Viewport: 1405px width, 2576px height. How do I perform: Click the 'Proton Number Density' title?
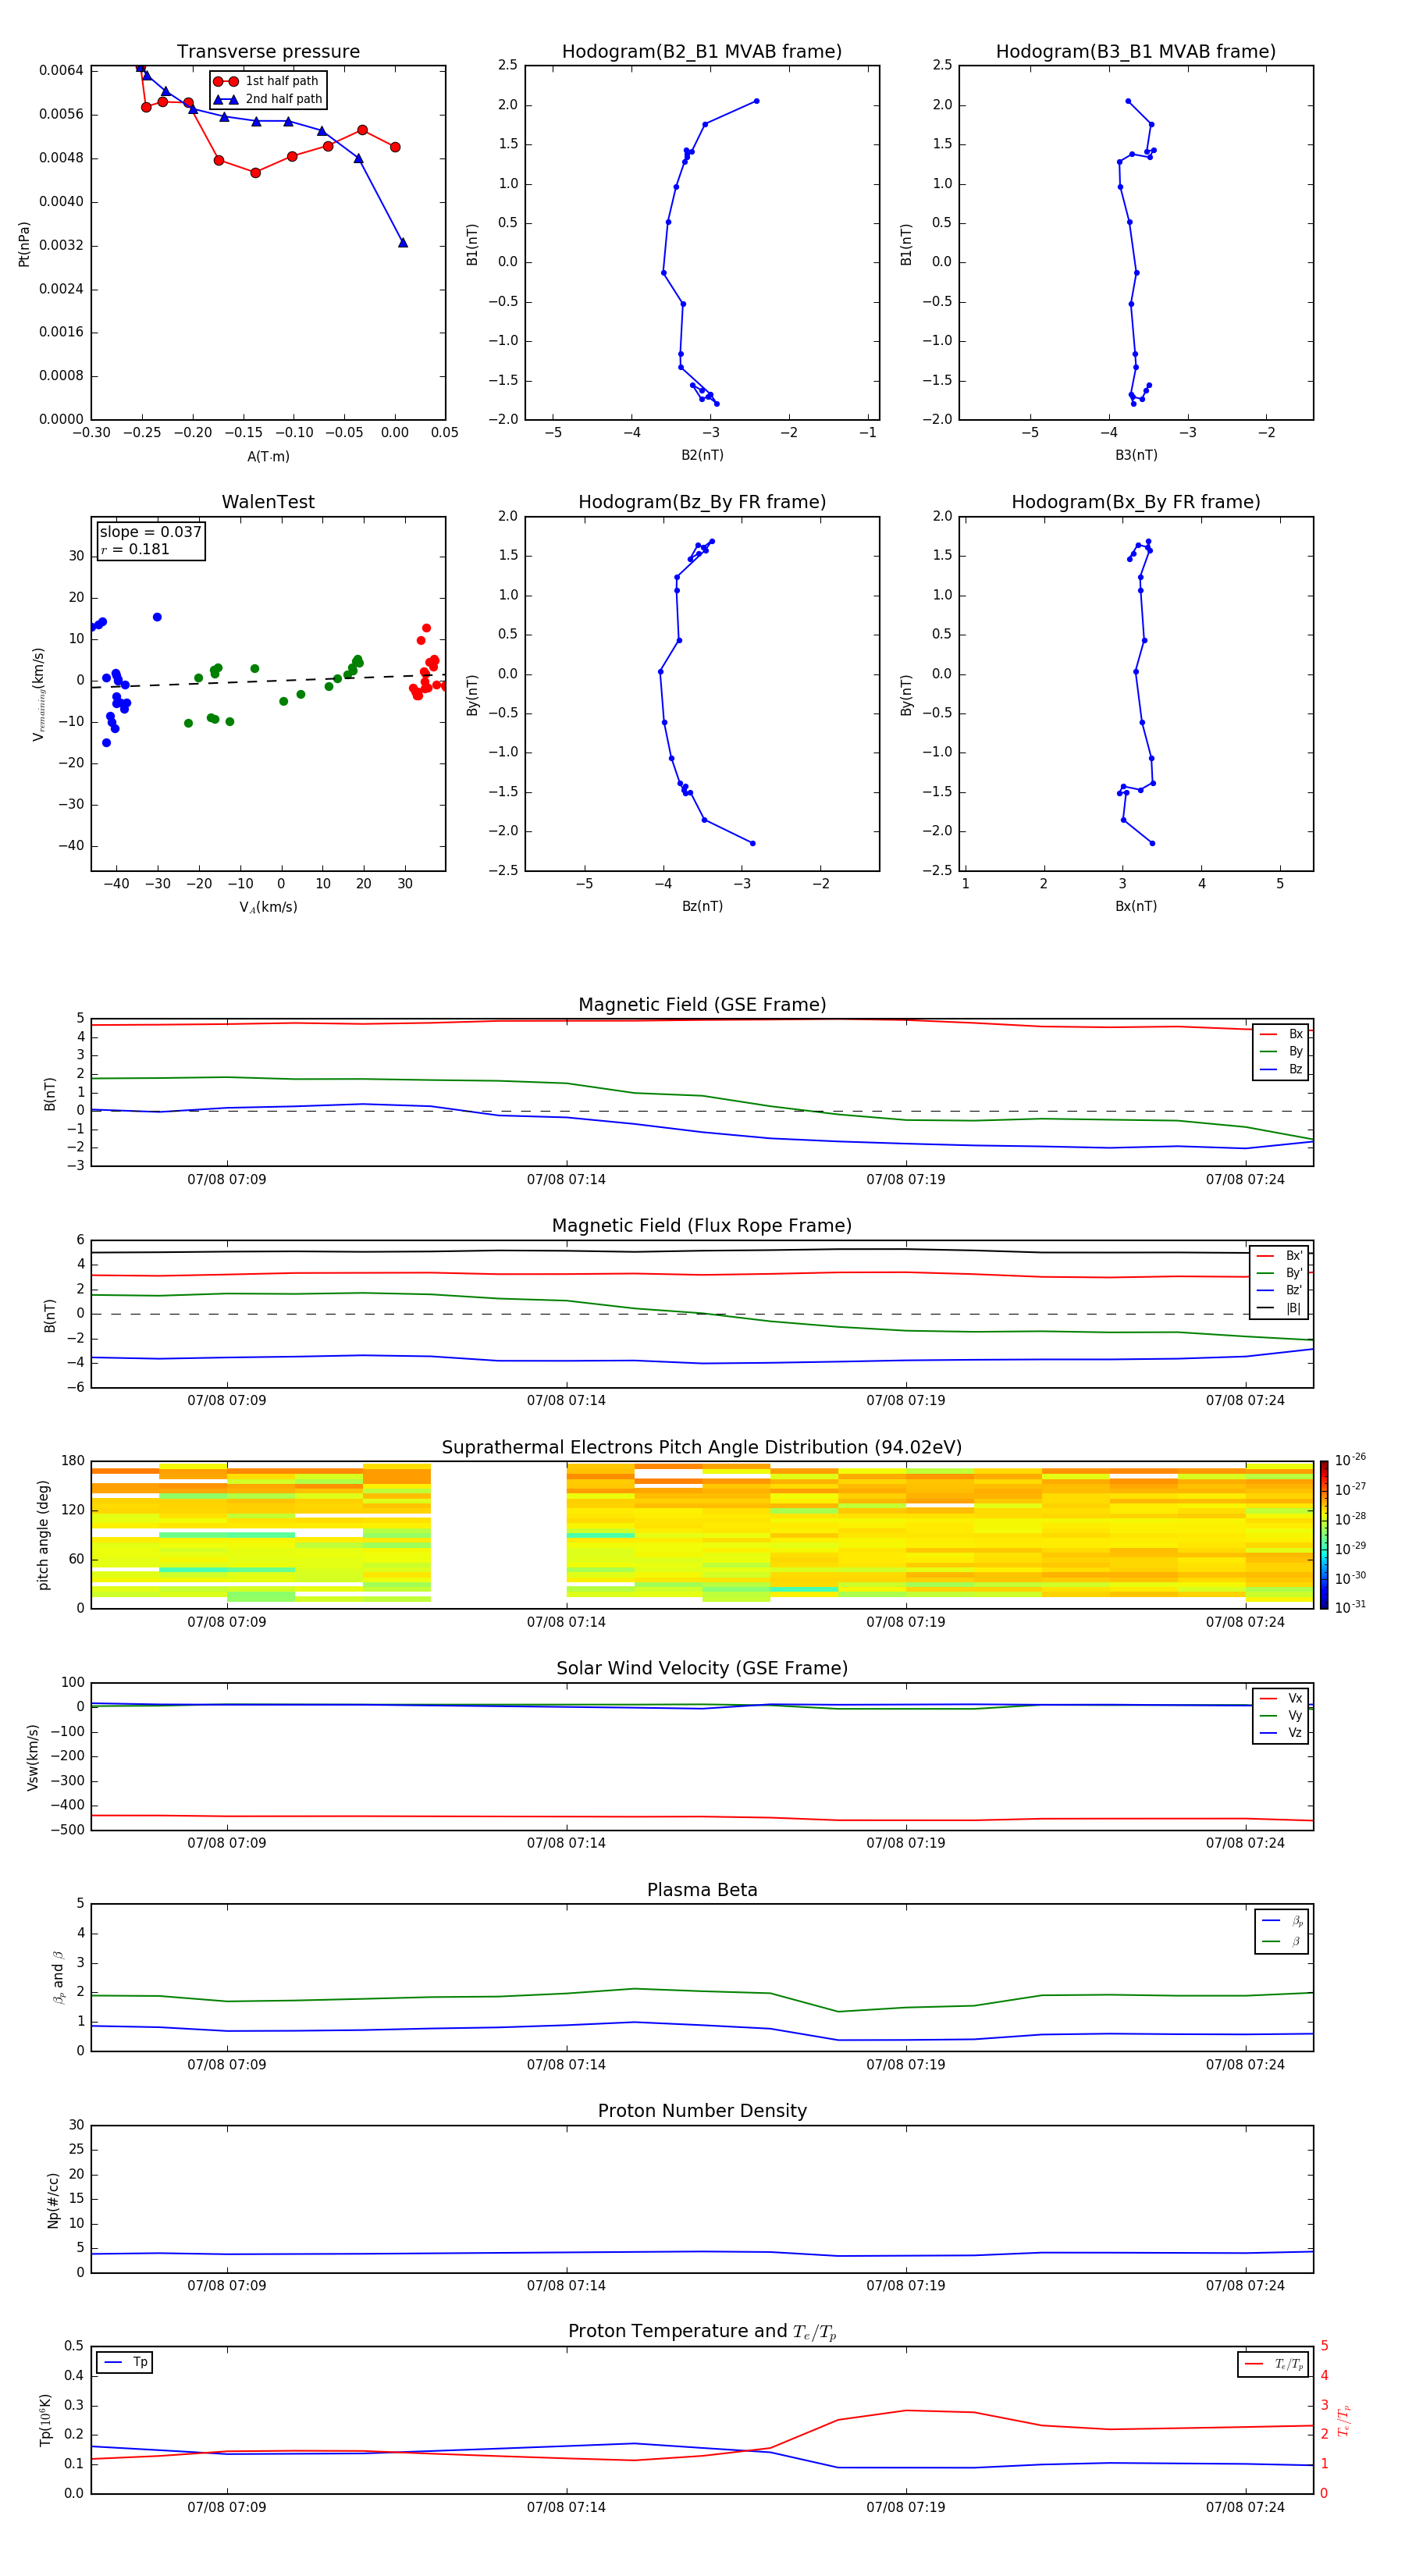click(x=702, y=2111)
